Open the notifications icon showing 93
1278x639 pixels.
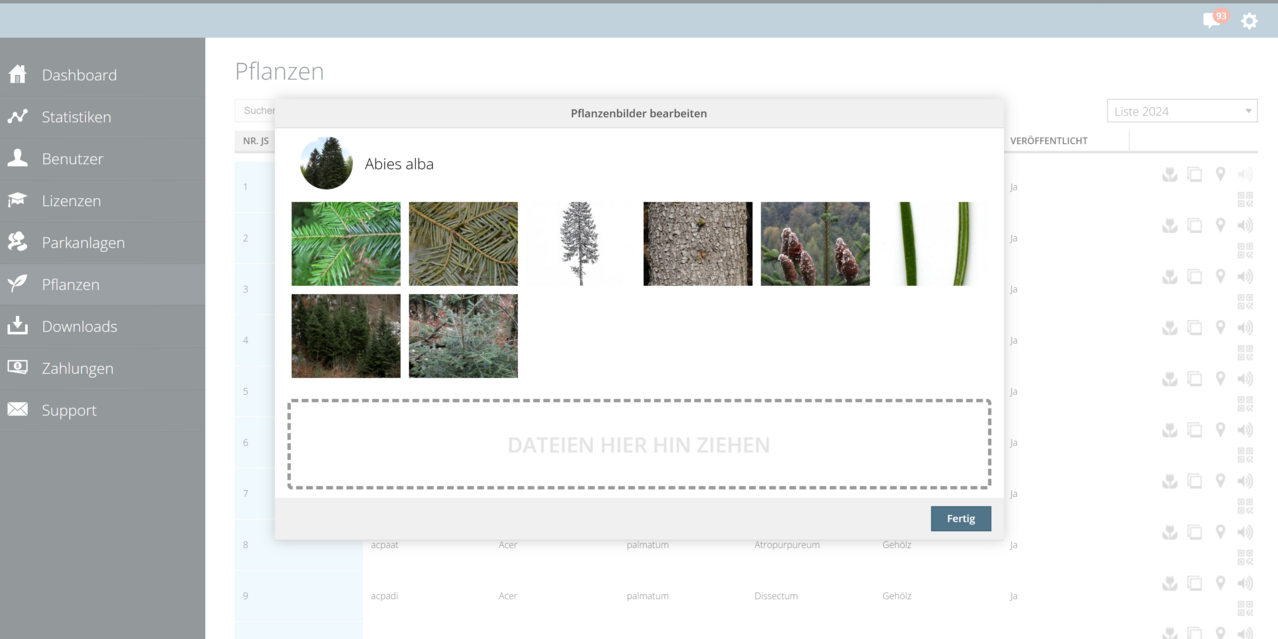(1215, 19)
